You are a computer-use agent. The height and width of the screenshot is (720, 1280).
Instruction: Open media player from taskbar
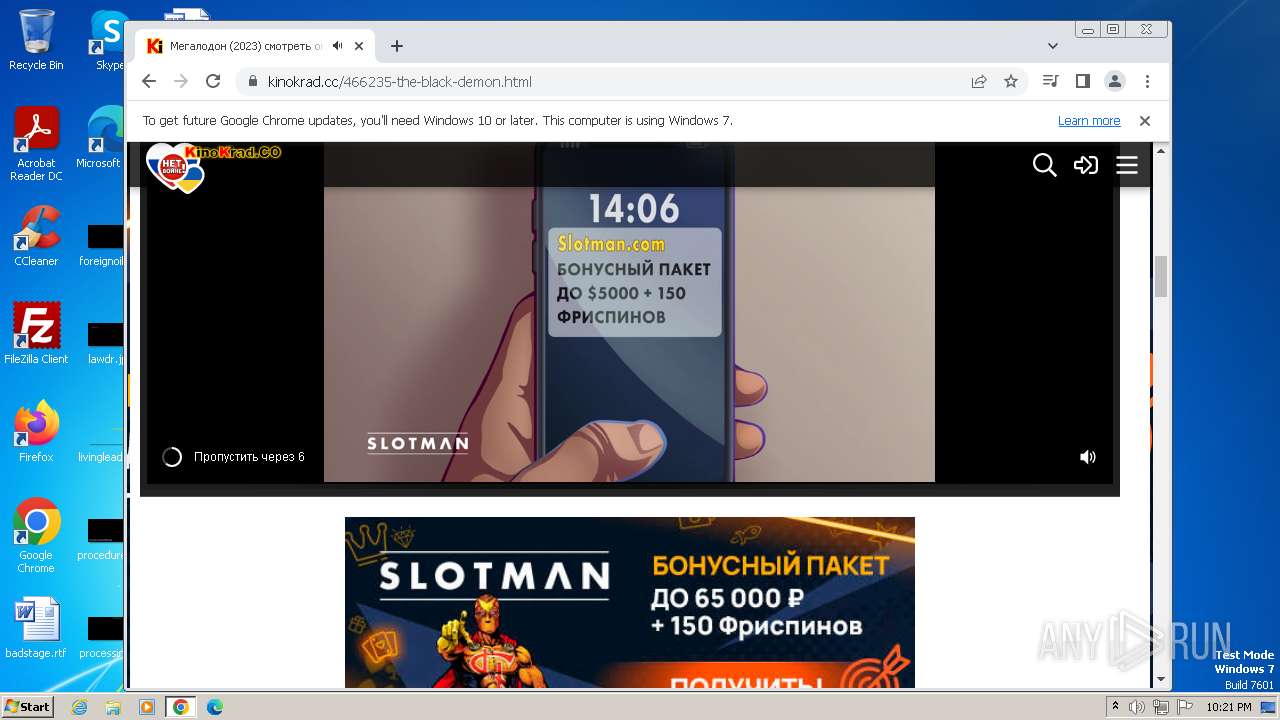(147, 707)
